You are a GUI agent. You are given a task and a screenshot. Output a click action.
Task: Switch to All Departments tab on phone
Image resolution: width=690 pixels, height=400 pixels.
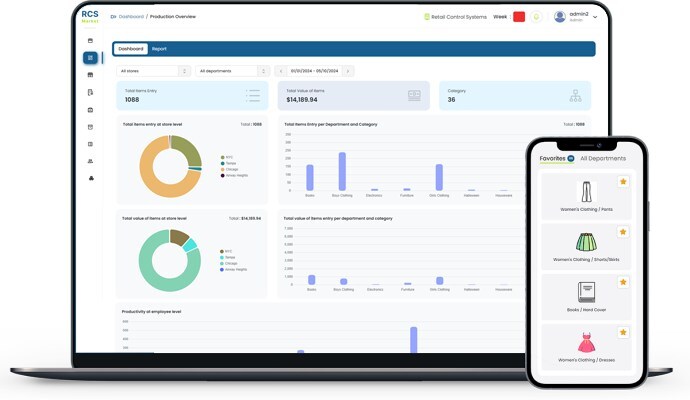point(603,158)
